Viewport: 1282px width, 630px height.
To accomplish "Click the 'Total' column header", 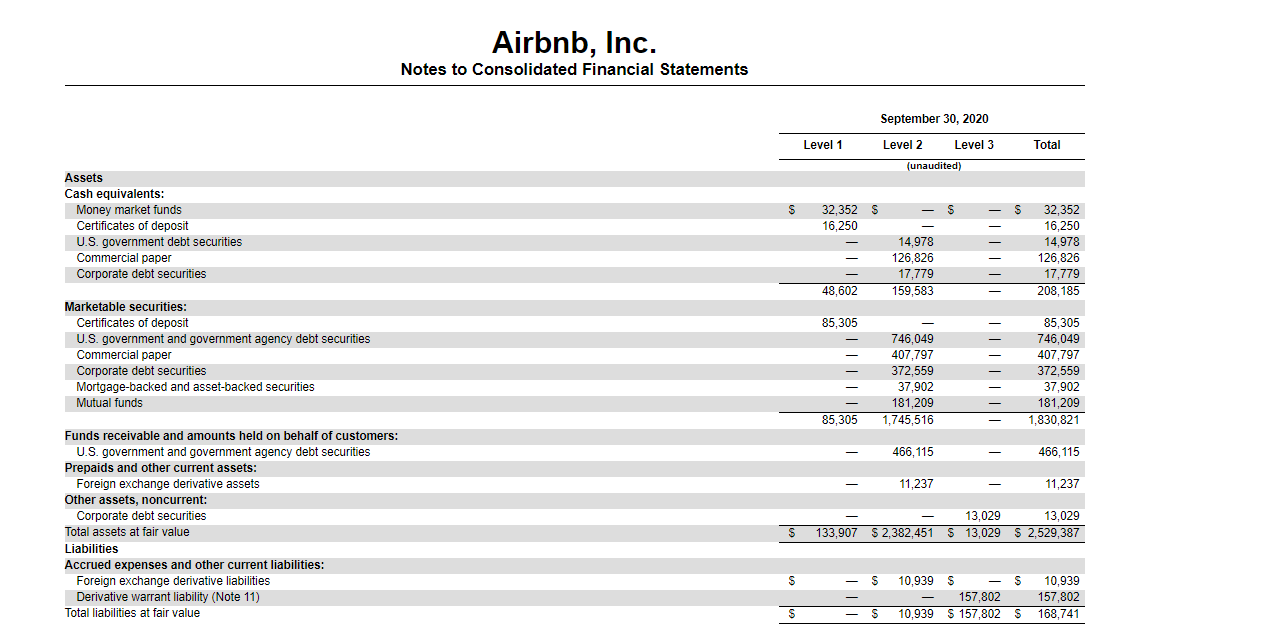I will click(1047, 145).
